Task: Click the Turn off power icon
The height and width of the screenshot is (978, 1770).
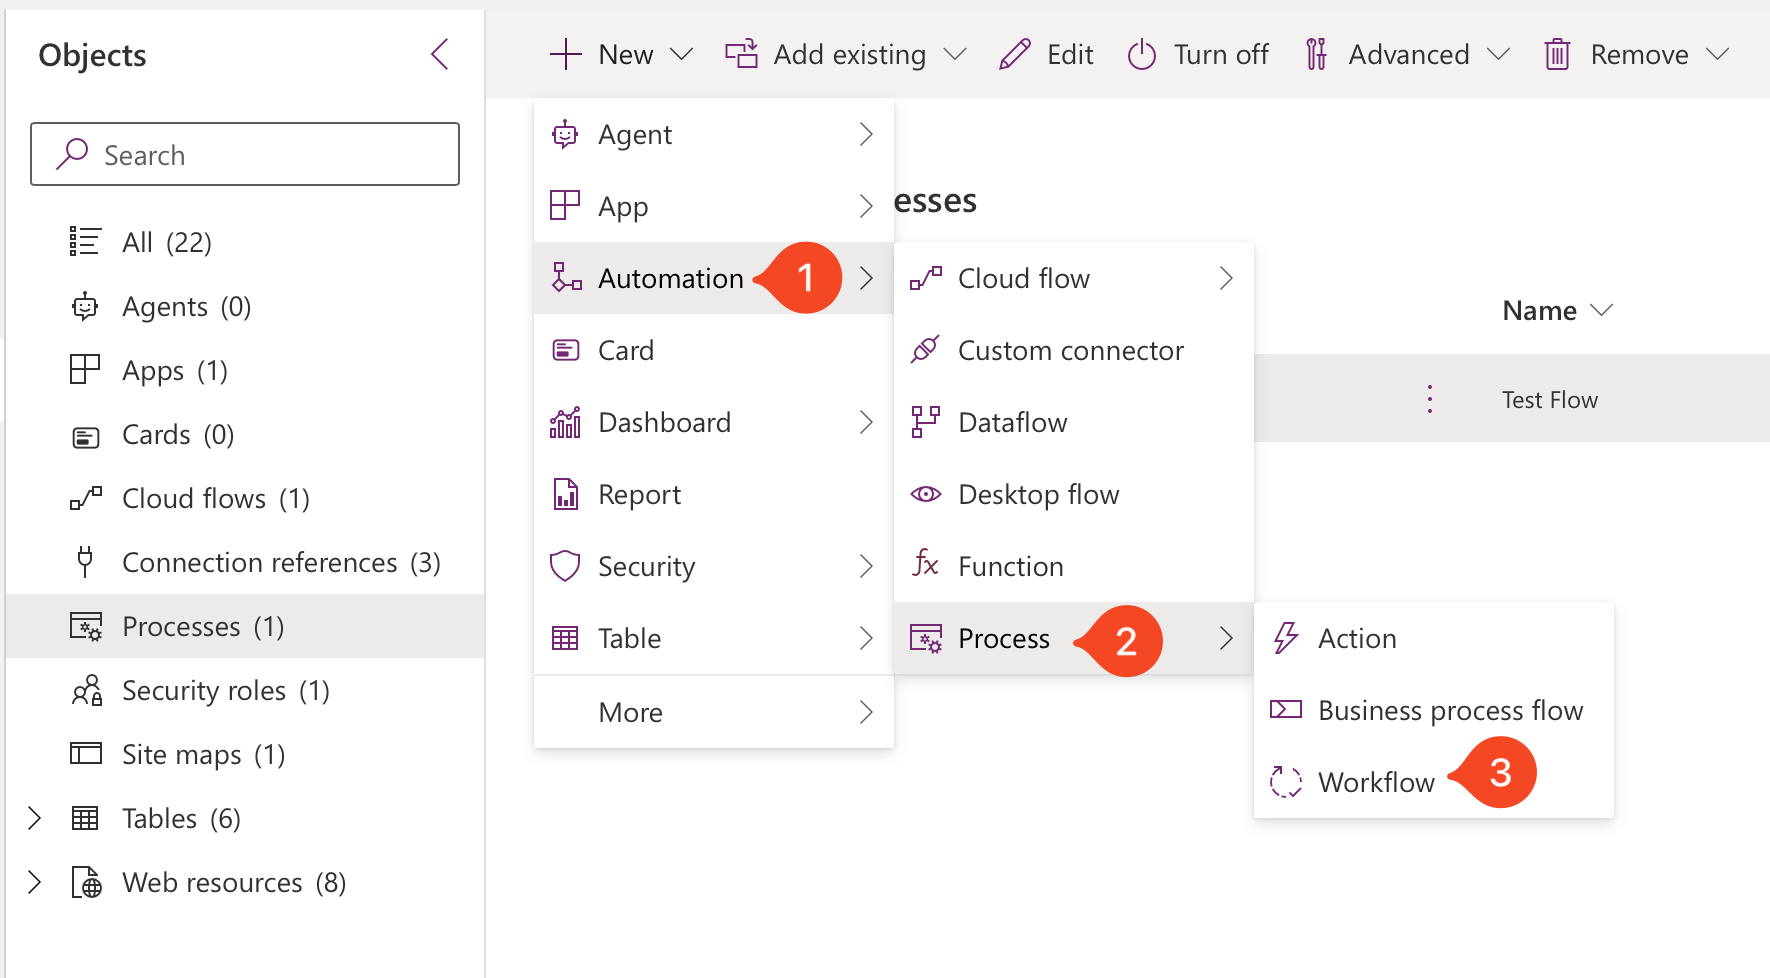Action: coord(1141,54)
